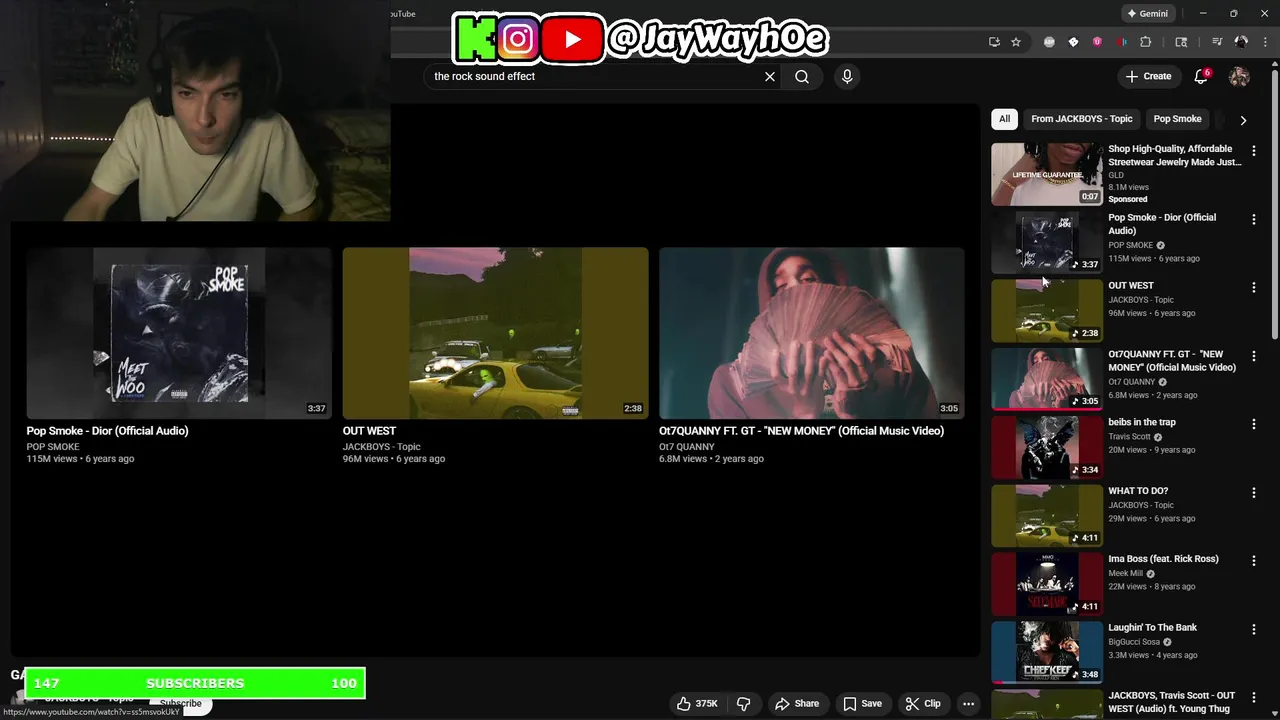Open options menu for Ima Boss

1253,561
